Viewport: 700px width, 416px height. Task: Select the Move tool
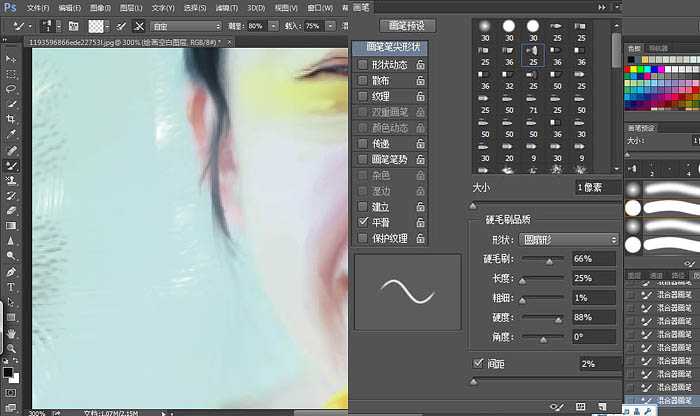point(11,59)
